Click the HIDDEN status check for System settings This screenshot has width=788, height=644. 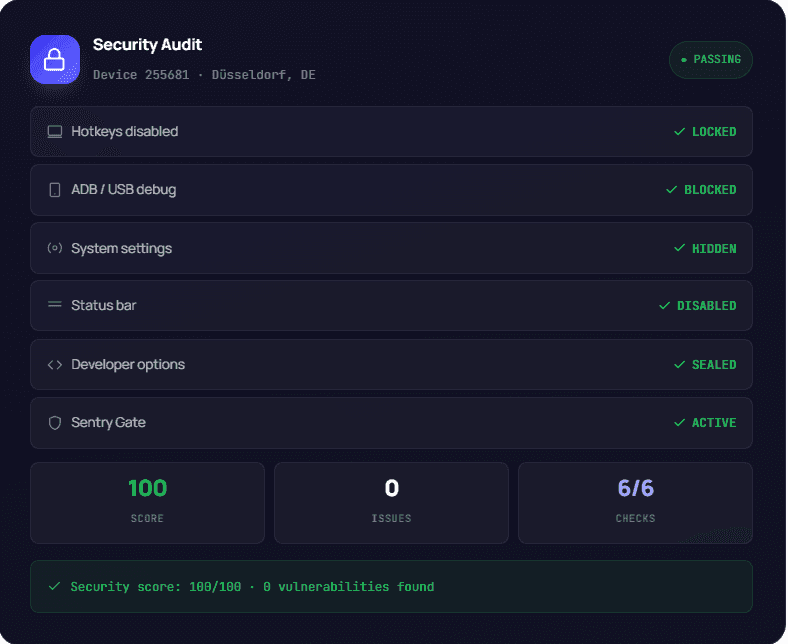click(705, 248)
